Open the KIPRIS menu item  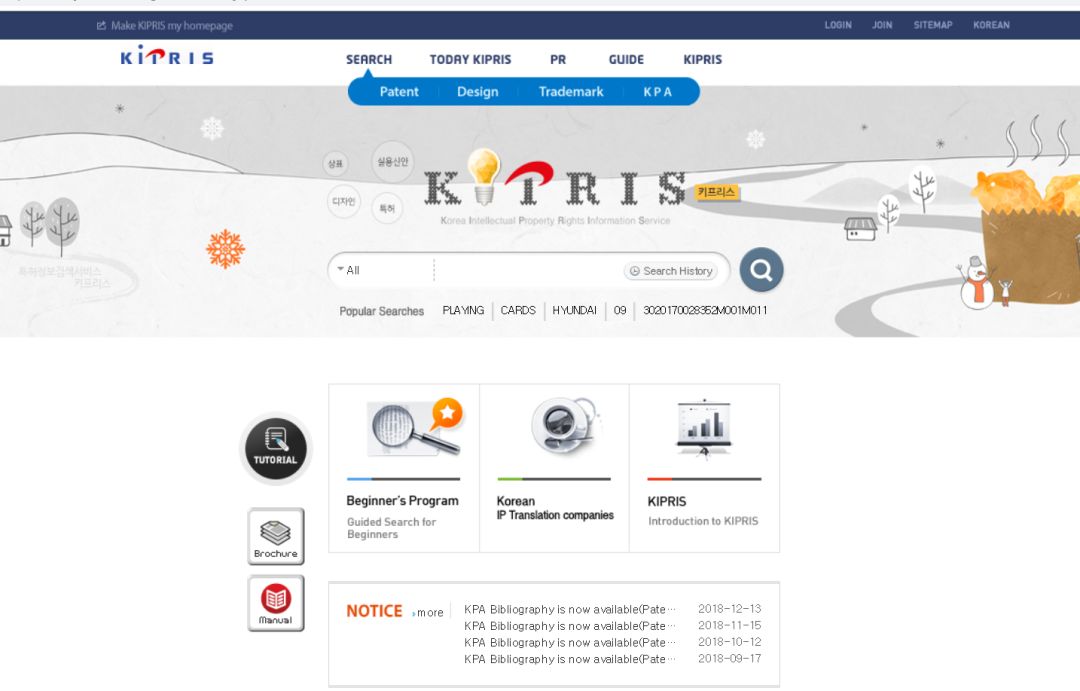click(703, 59)
